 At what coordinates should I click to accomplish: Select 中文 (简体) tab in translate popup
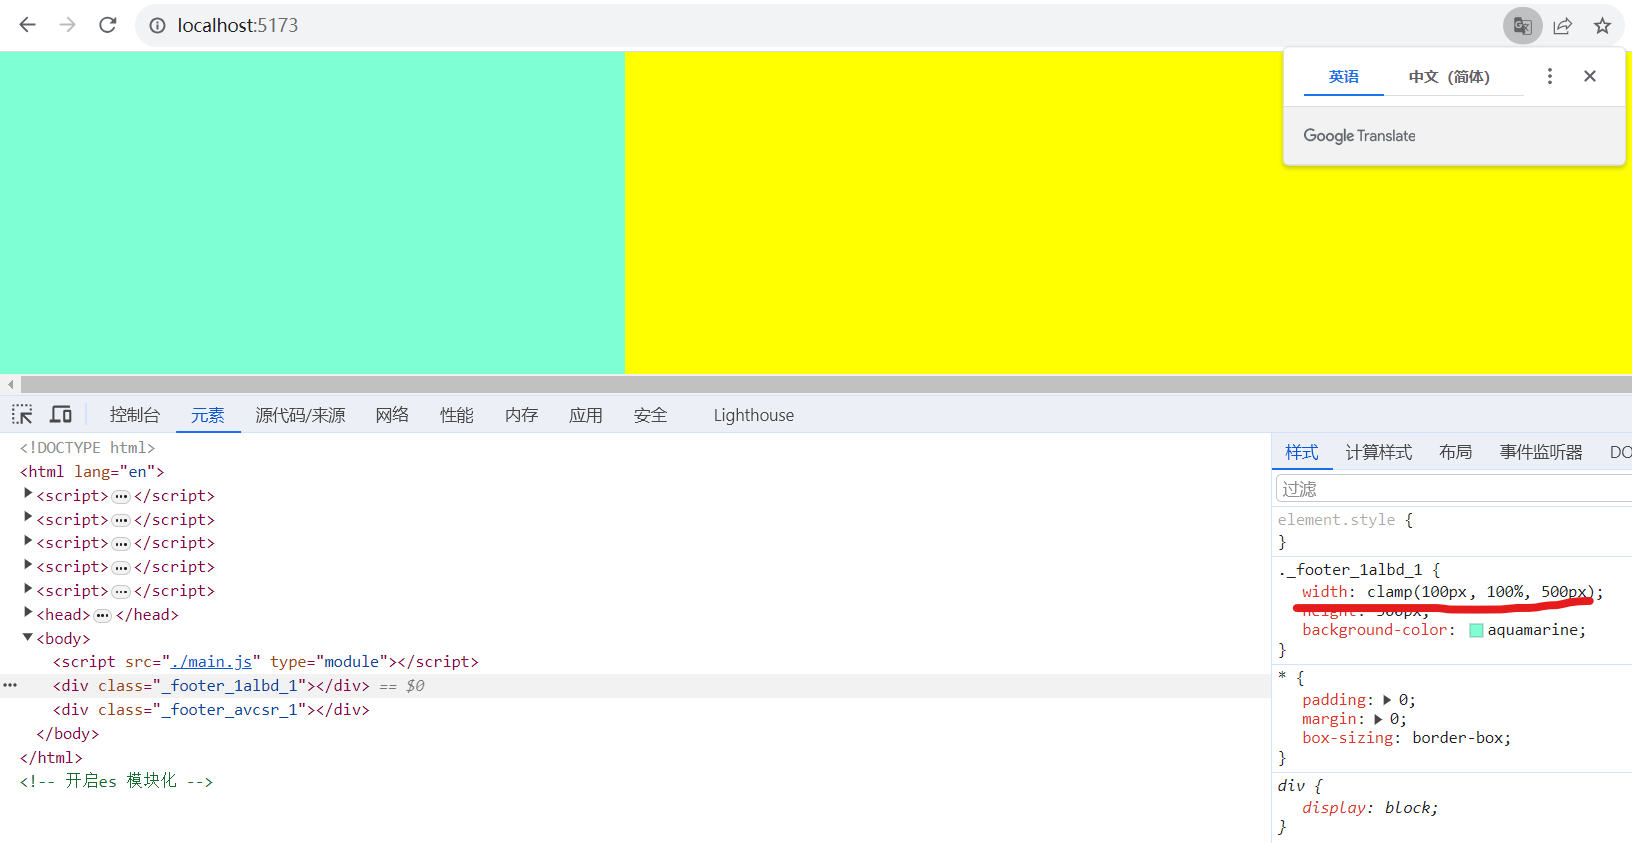tap(1449, 77)
